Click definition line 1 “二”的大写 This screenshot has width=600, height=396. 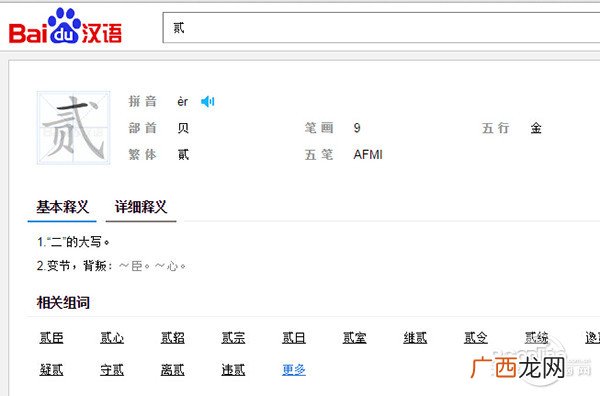[73, 242]
